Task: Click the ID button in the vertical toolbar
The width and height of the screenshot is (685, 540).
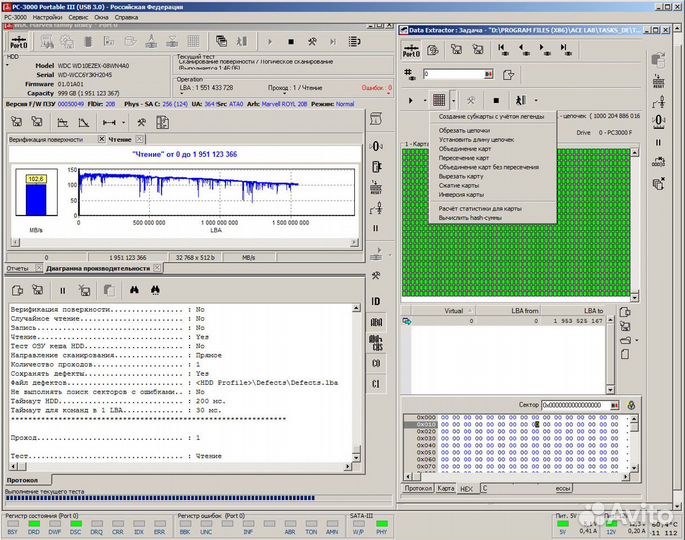Action: 376,301
